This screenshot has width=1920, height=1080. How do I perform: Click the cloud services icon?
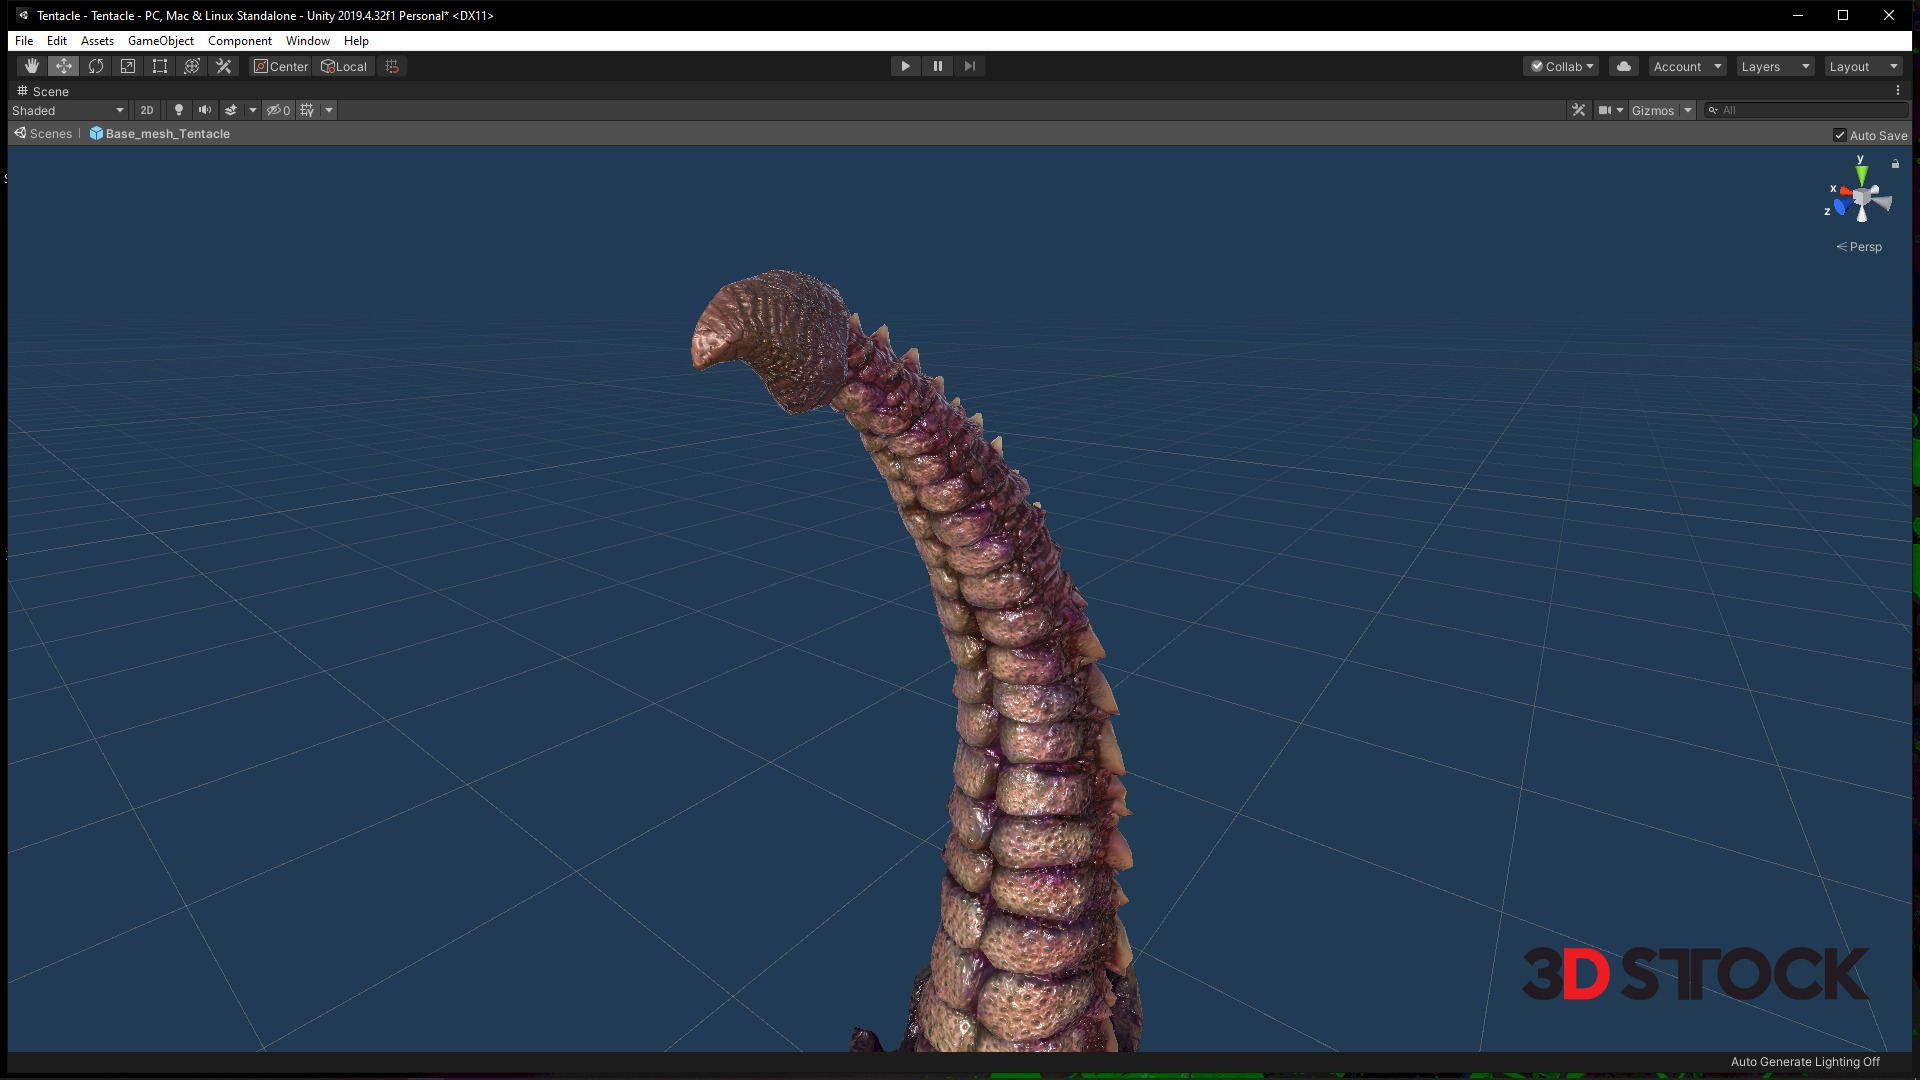pyautogui.click(x=1624, y=66)
